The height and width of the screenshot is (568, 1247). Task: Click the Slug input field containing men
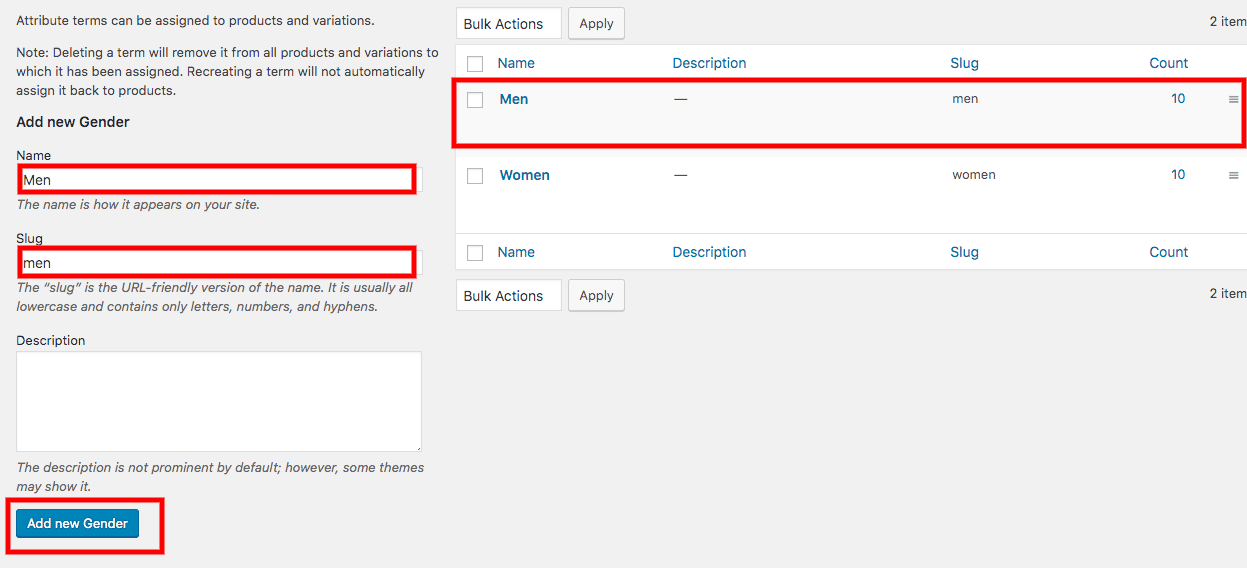pyautogui.click(x=219, y=263)
